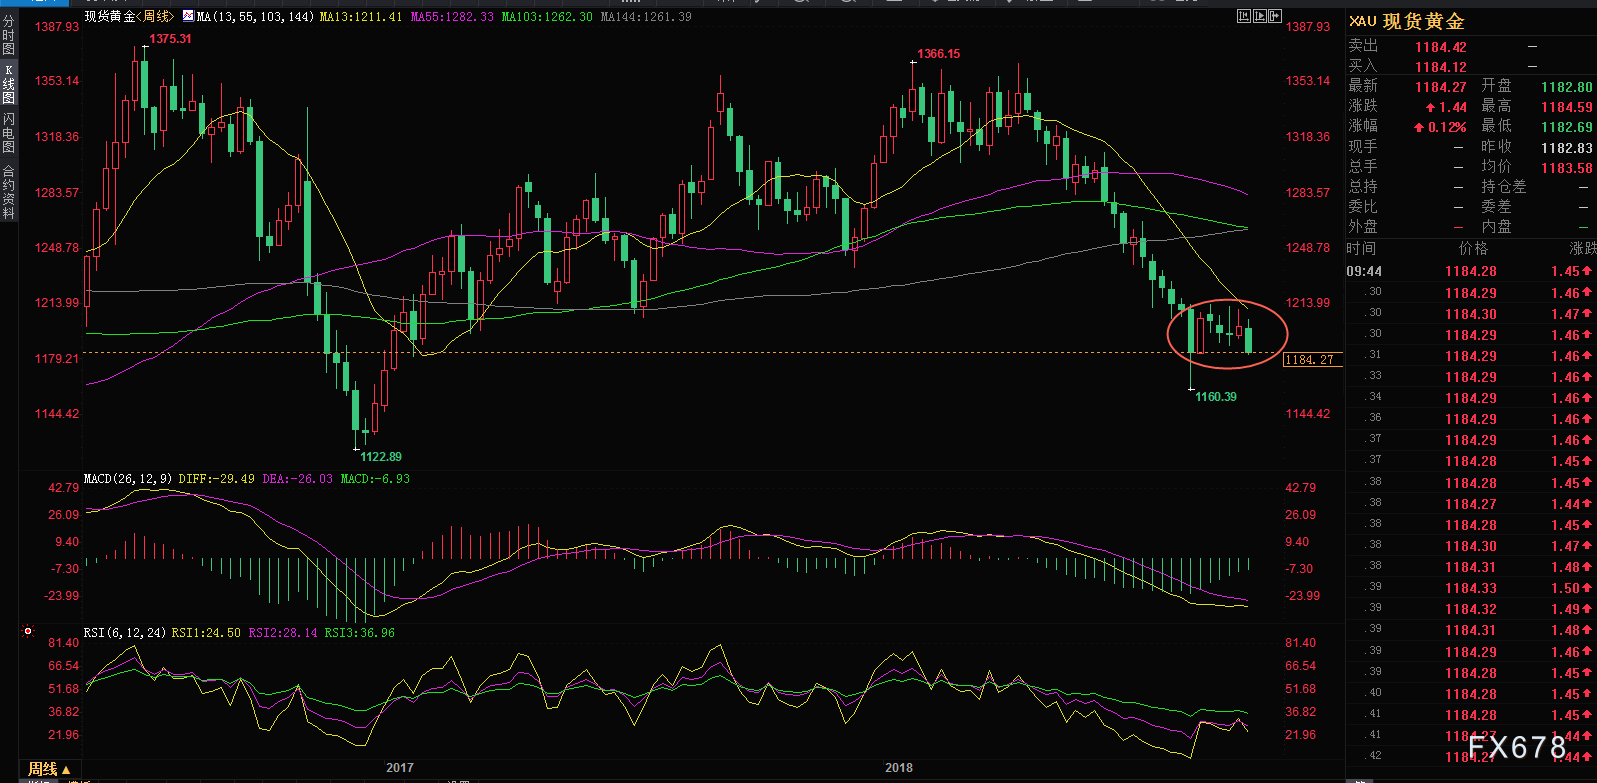Click the 2017 year label on the time axis
This screenshot has width=1597, height=783.
click(x=400, y=768)
